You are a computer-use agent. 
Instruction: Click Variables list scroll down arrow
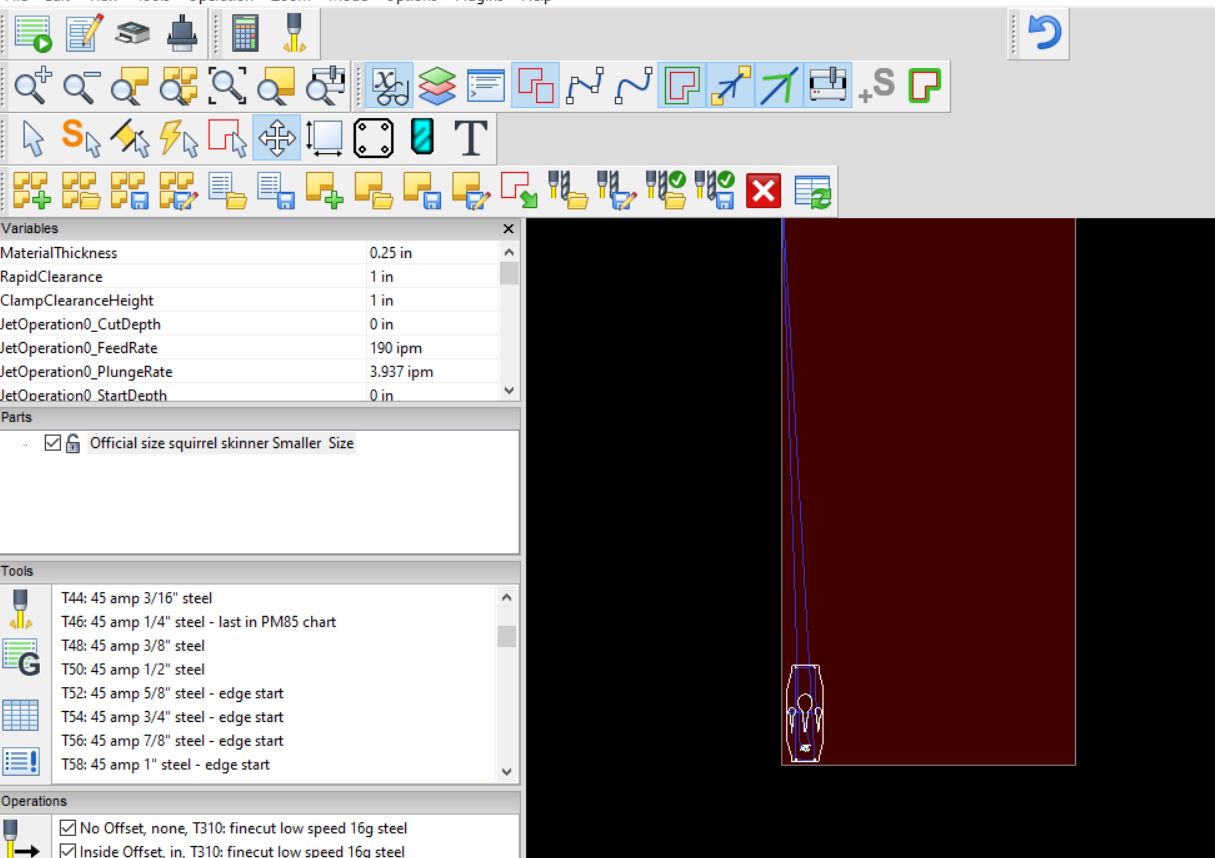point(509,391)
